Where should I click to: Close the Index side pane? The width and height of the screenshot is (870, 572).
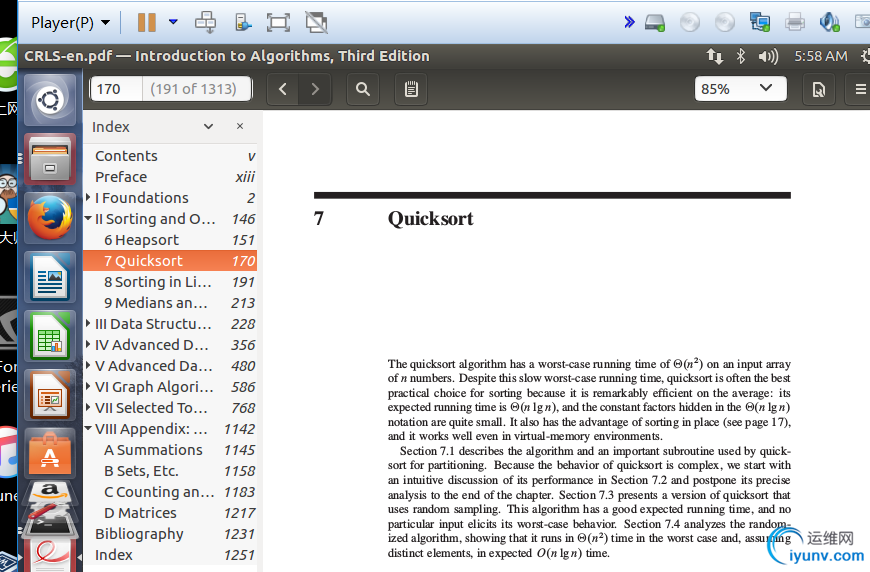click(x=240, y=126)
